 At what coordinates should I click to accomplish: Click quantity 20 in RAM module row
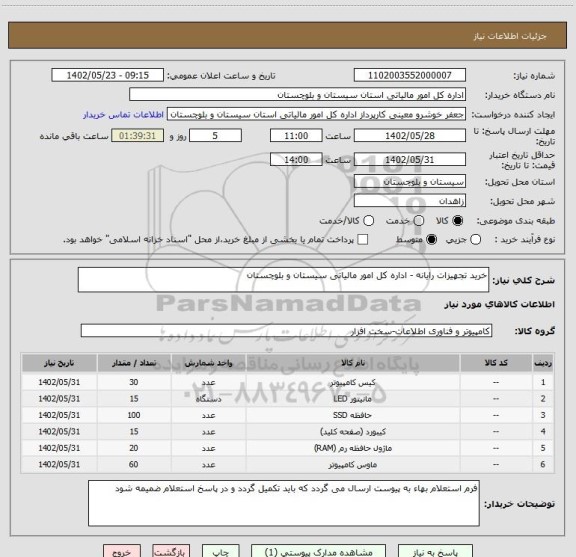pos(134,448)
